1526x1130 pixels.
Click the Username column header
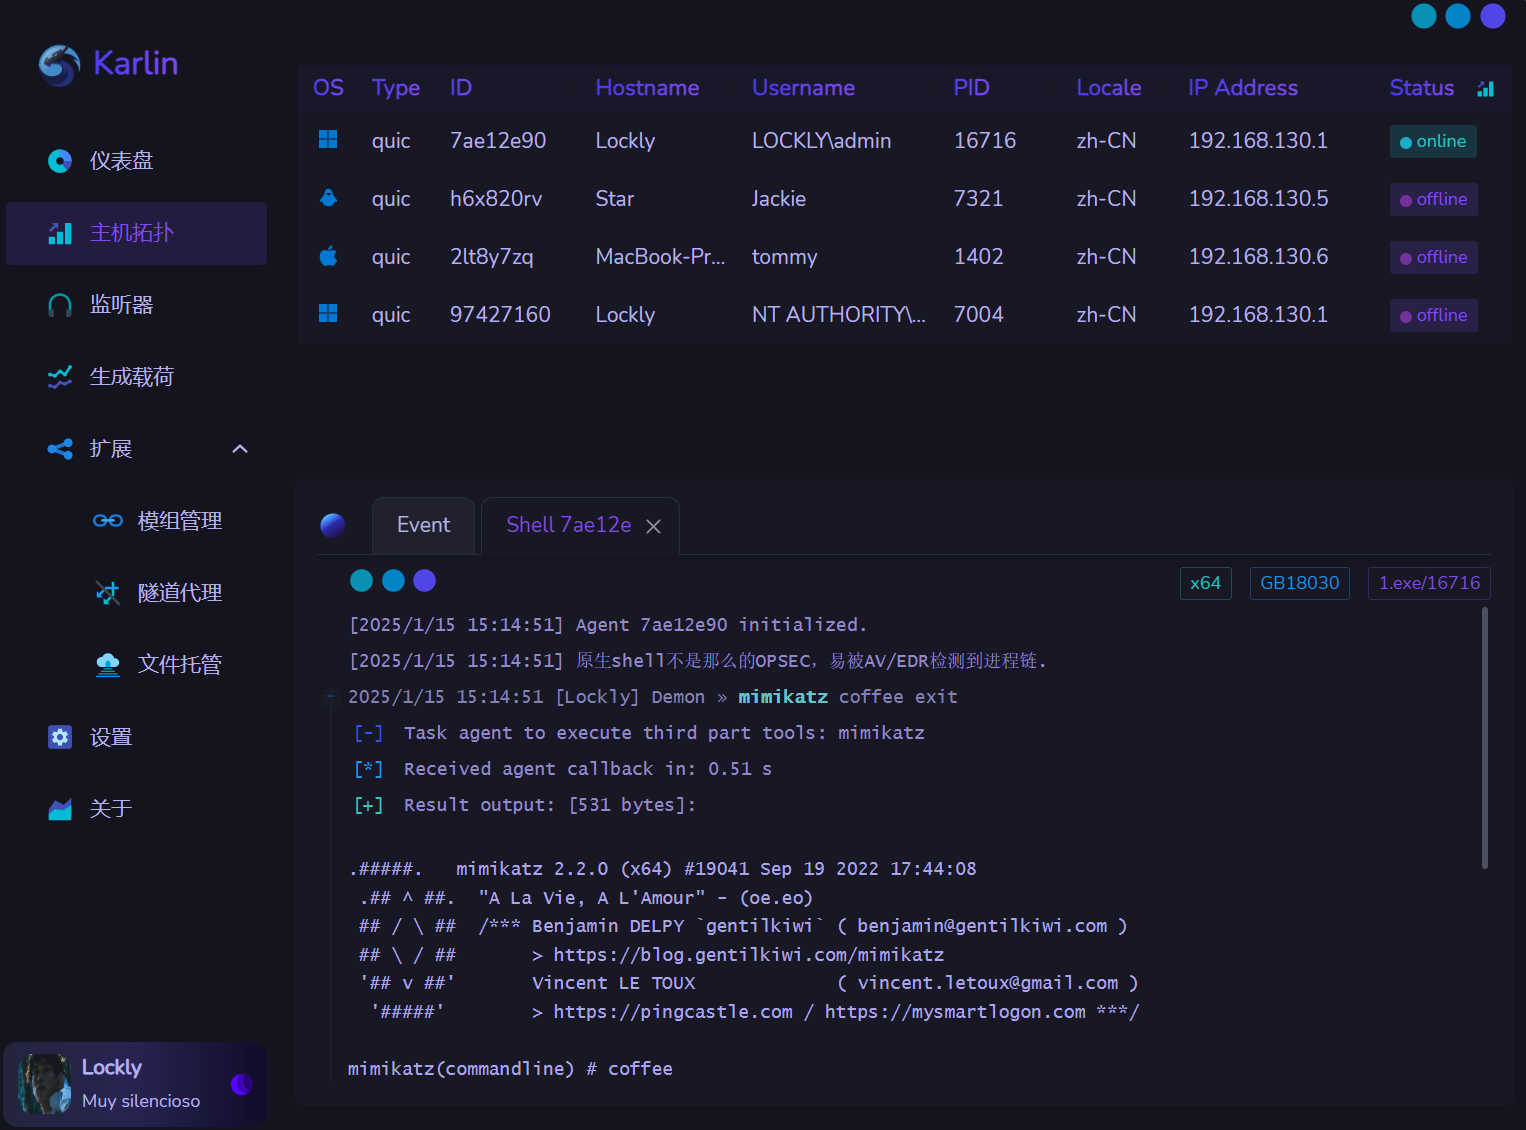pyautogui.click(x=803, y=88)
